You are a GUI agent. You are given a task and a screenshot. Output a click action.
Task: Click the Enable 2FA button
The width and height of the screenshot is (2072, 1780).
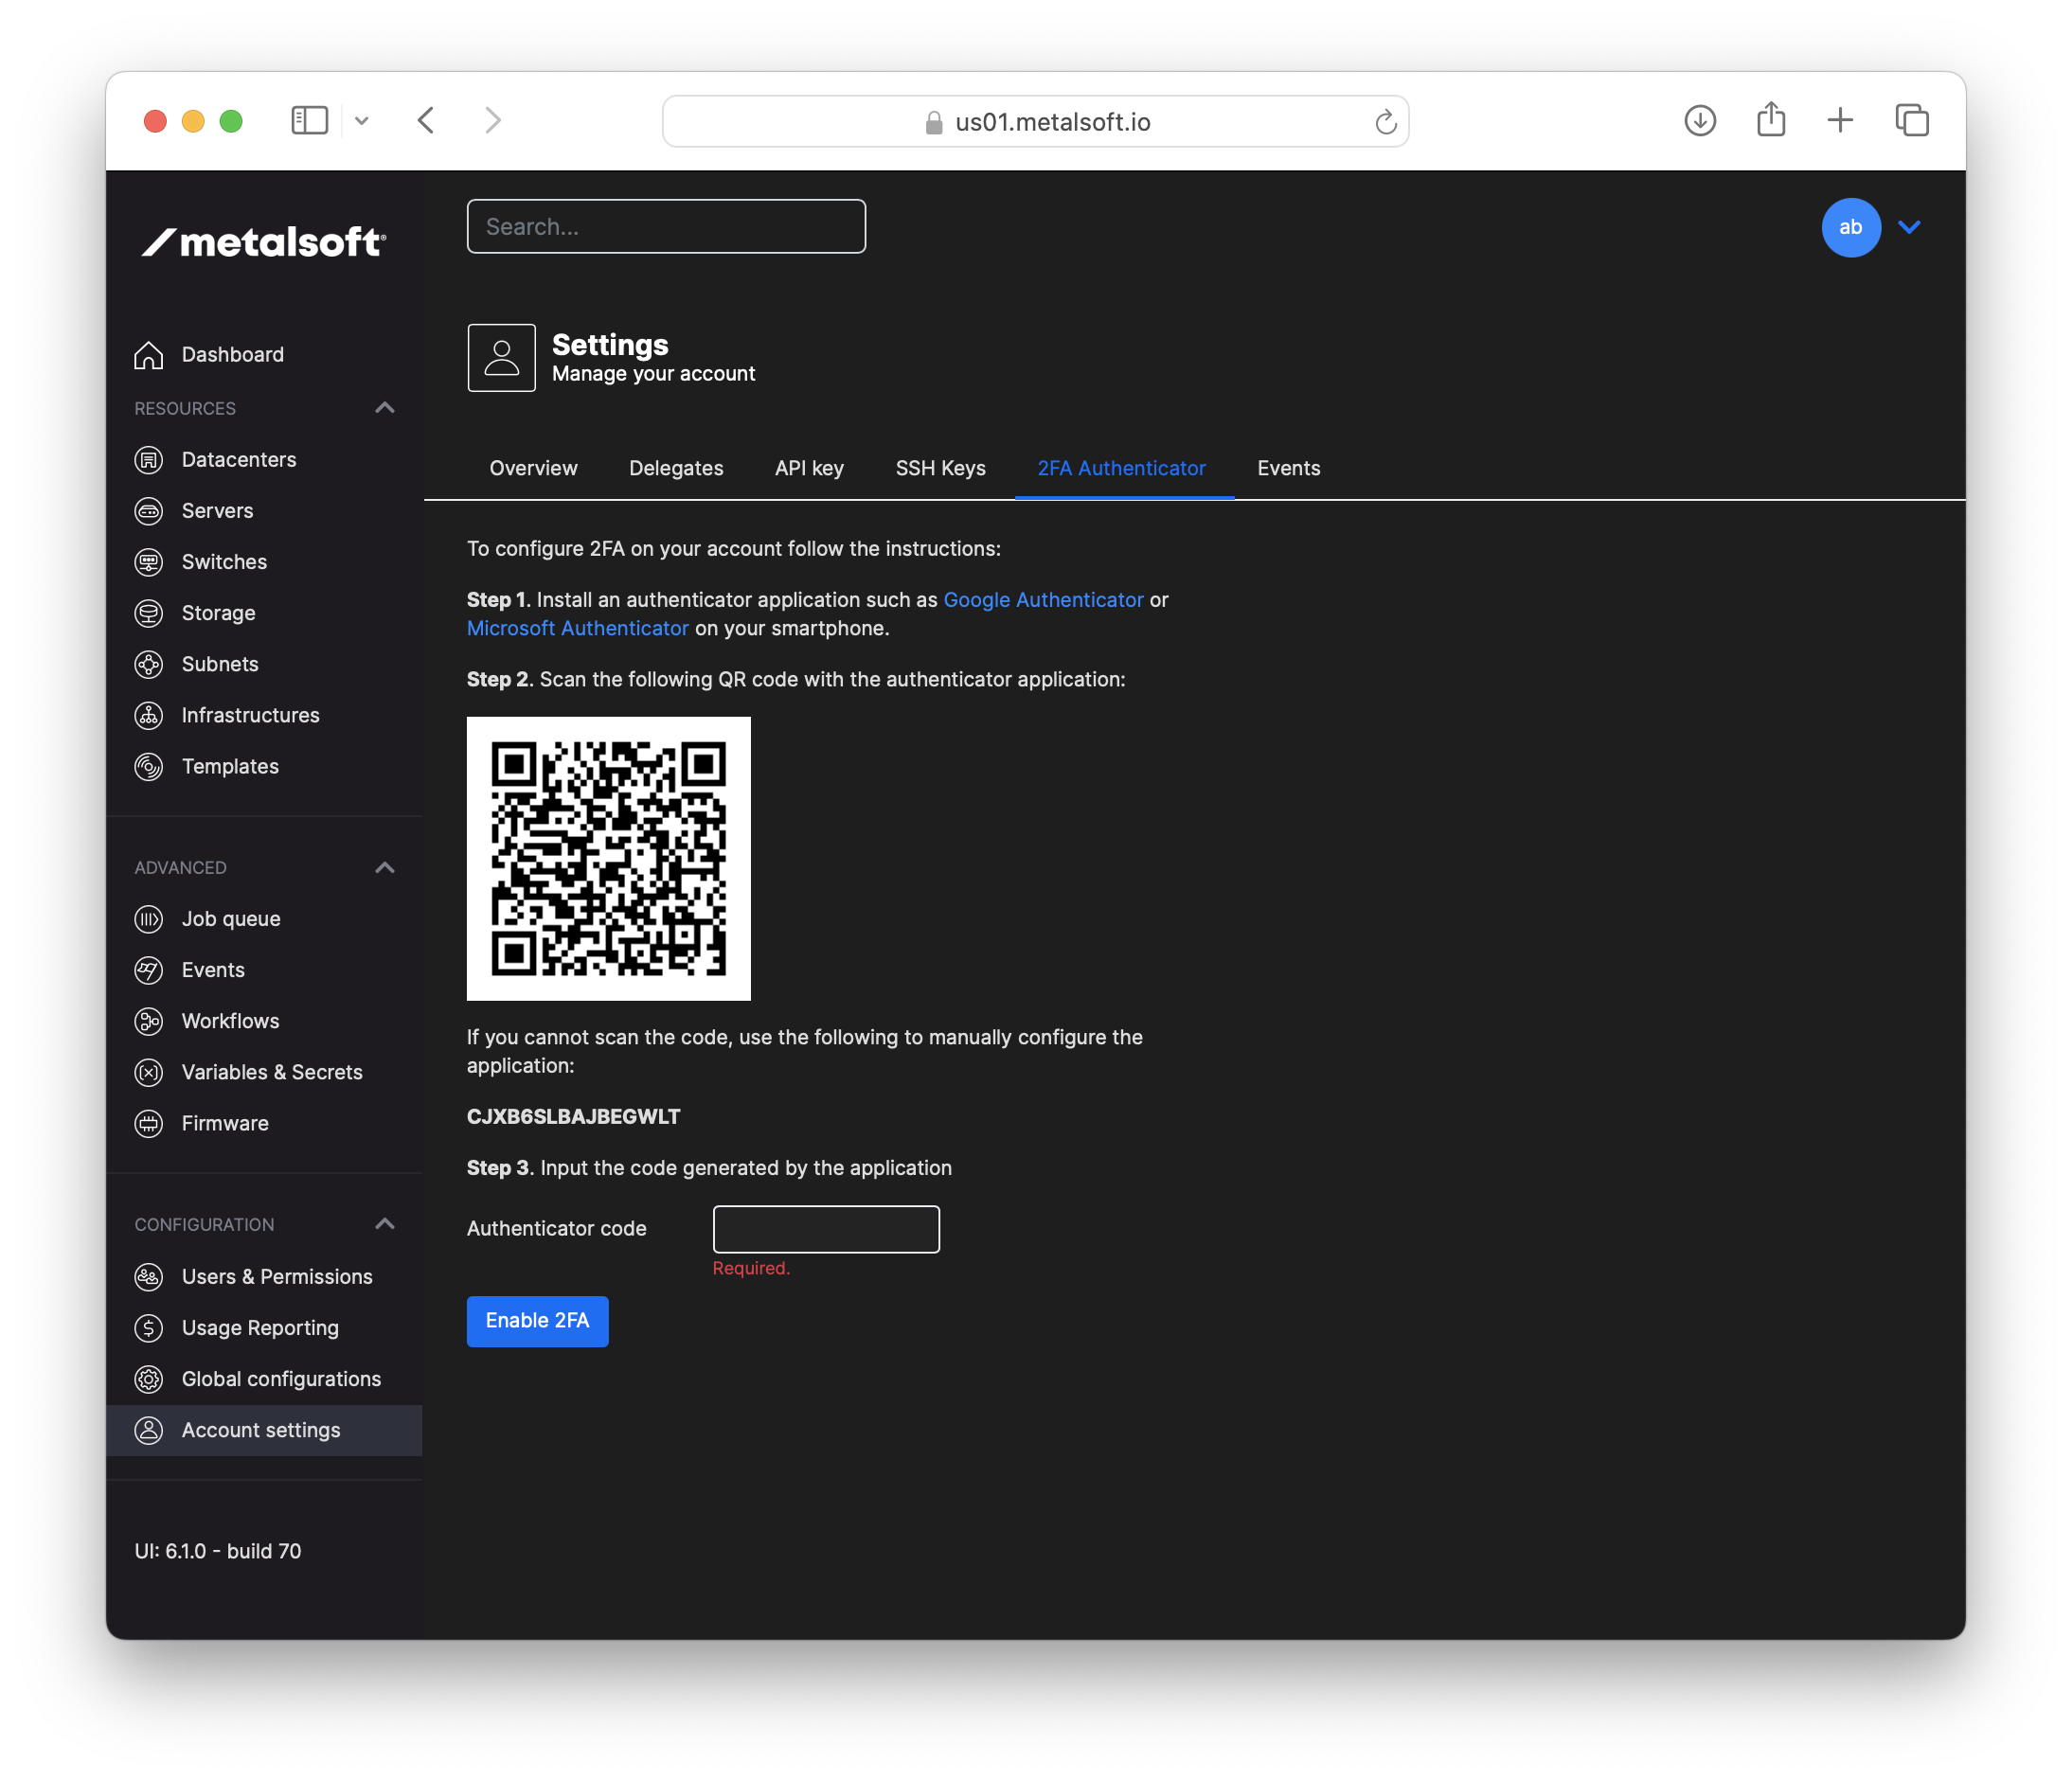click(x=537, y=1321)
